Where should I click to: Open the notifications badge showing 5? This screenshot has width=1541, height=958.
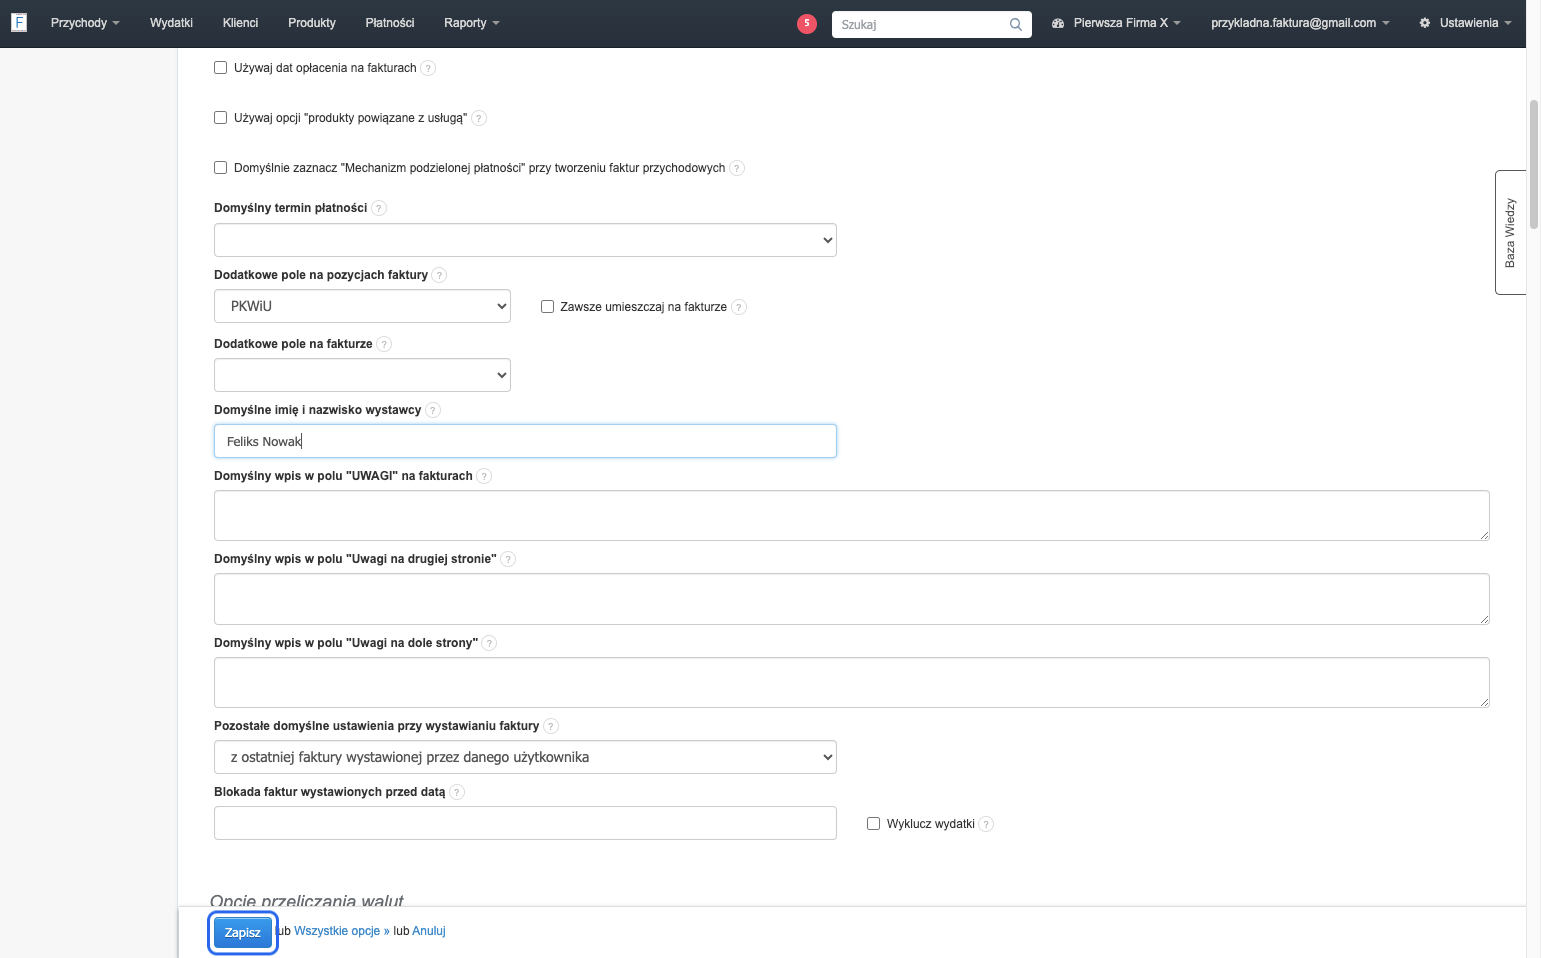click(x=807, y=24)
